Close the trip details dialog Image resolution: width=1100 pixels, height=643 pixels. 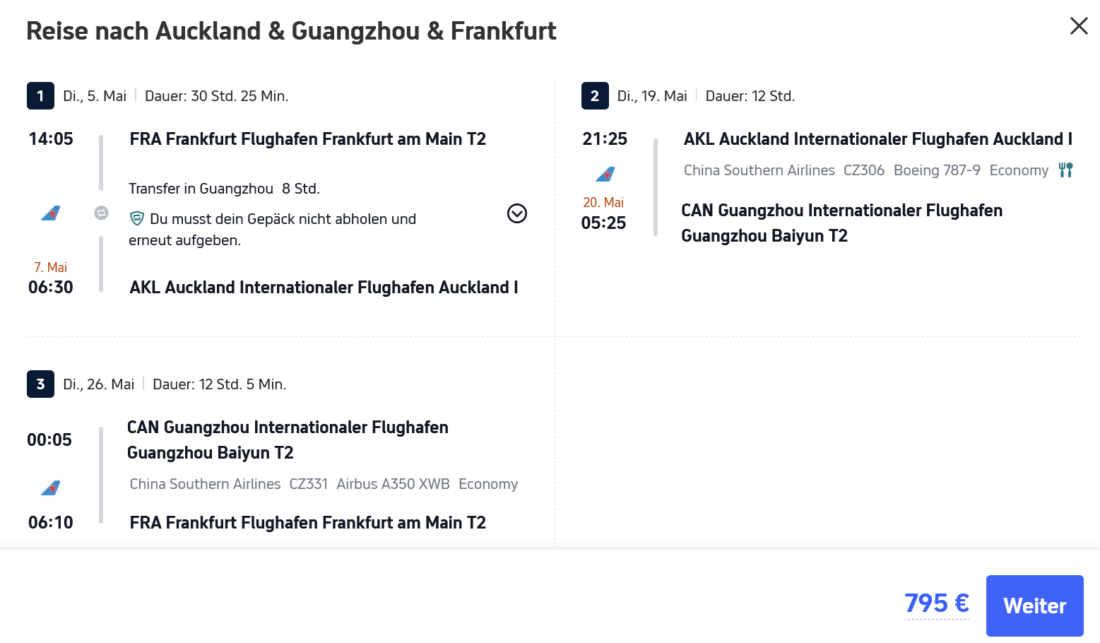tap(1079, 27)
